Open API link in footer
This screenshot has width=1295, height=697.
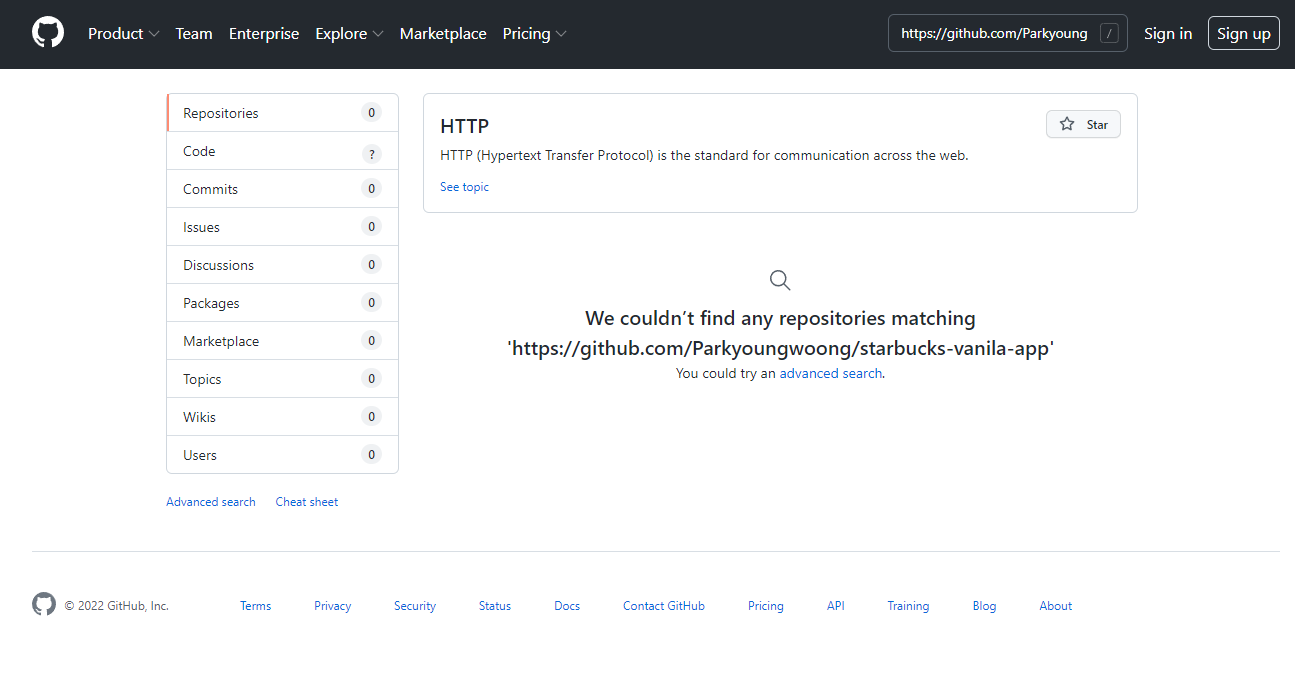click(836, 606)
